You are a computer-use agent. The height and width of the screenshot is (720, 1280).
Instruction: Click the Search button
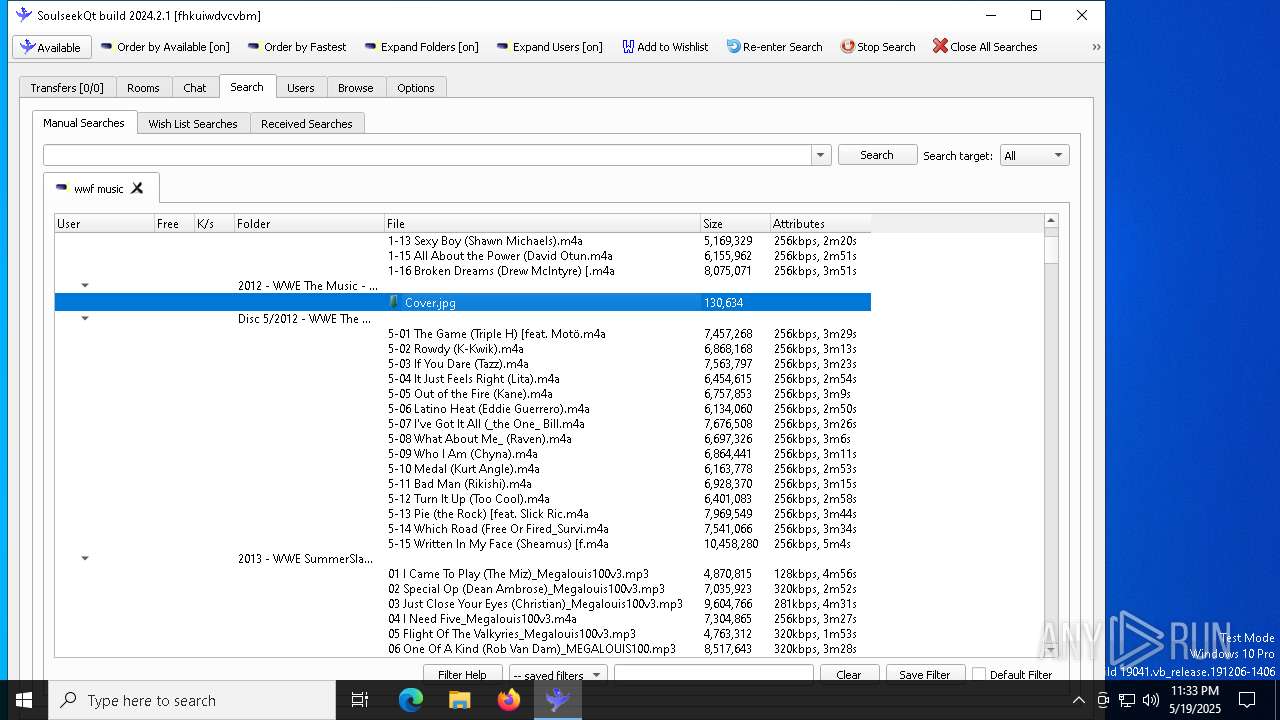877,155
